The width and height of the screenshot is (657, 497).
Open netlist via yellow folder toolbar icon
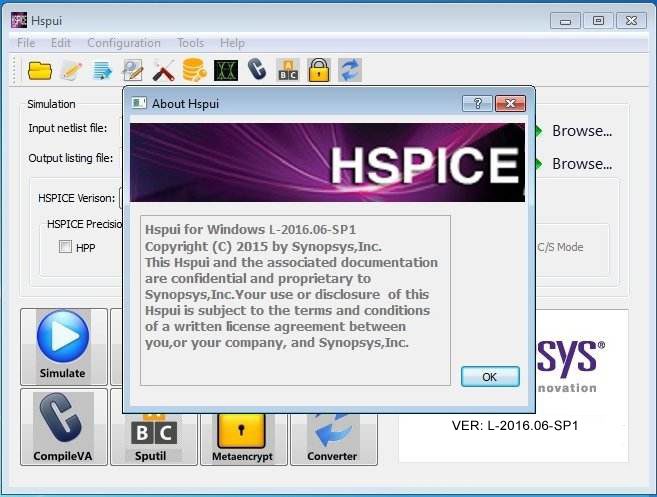pyautogui.click(x=40, y=70)
